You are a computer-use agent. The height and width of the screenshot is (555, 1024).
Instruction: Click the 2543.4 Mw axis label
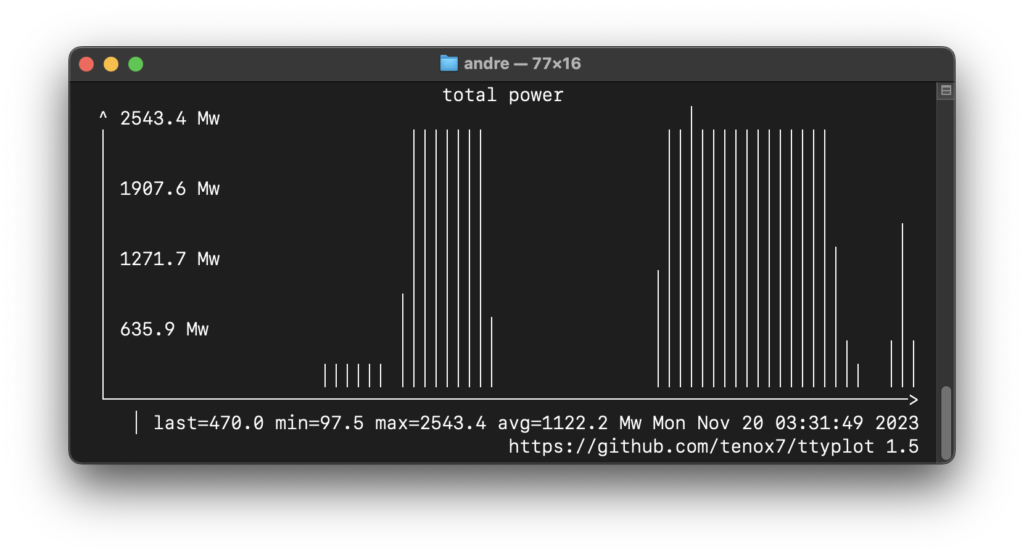pos(169,119)
